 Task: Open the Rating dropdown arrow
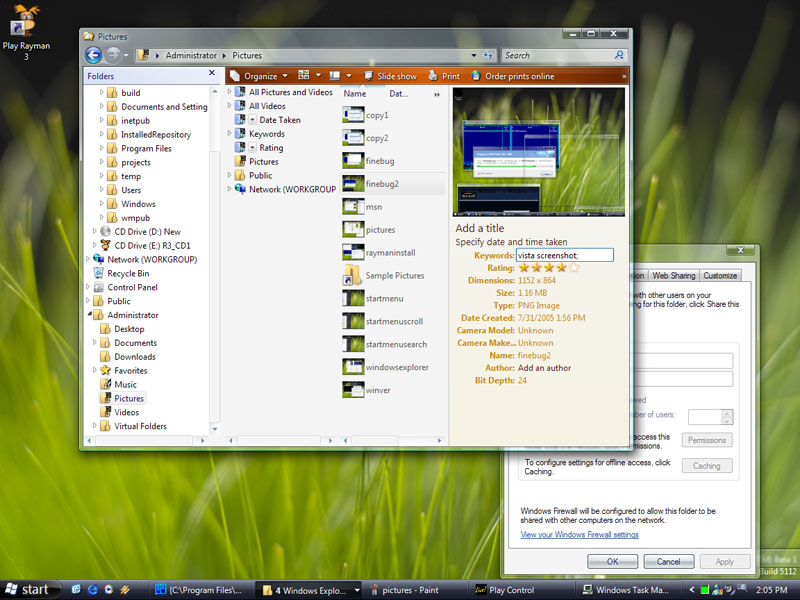253,147
